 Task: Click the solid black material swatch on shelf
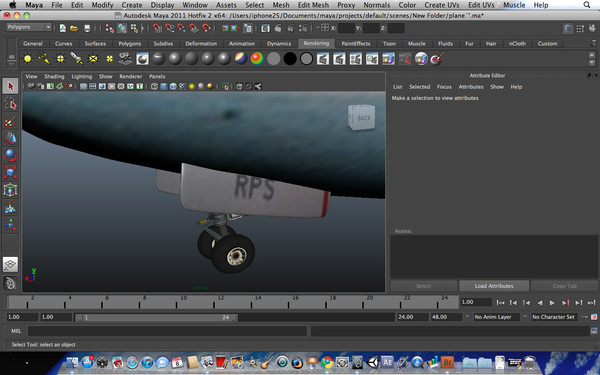(290, 59)
